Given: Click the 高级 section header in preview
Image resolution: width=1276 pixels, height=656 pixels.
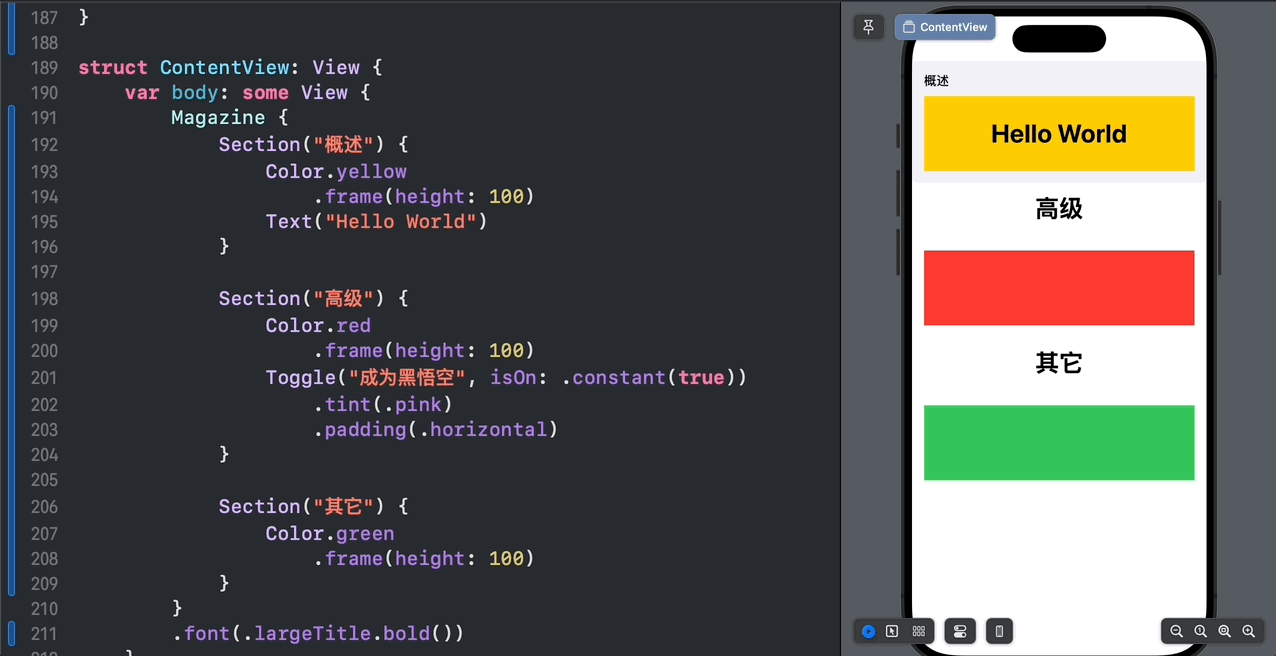Looking at the screenshot, I should (1059, 209).
